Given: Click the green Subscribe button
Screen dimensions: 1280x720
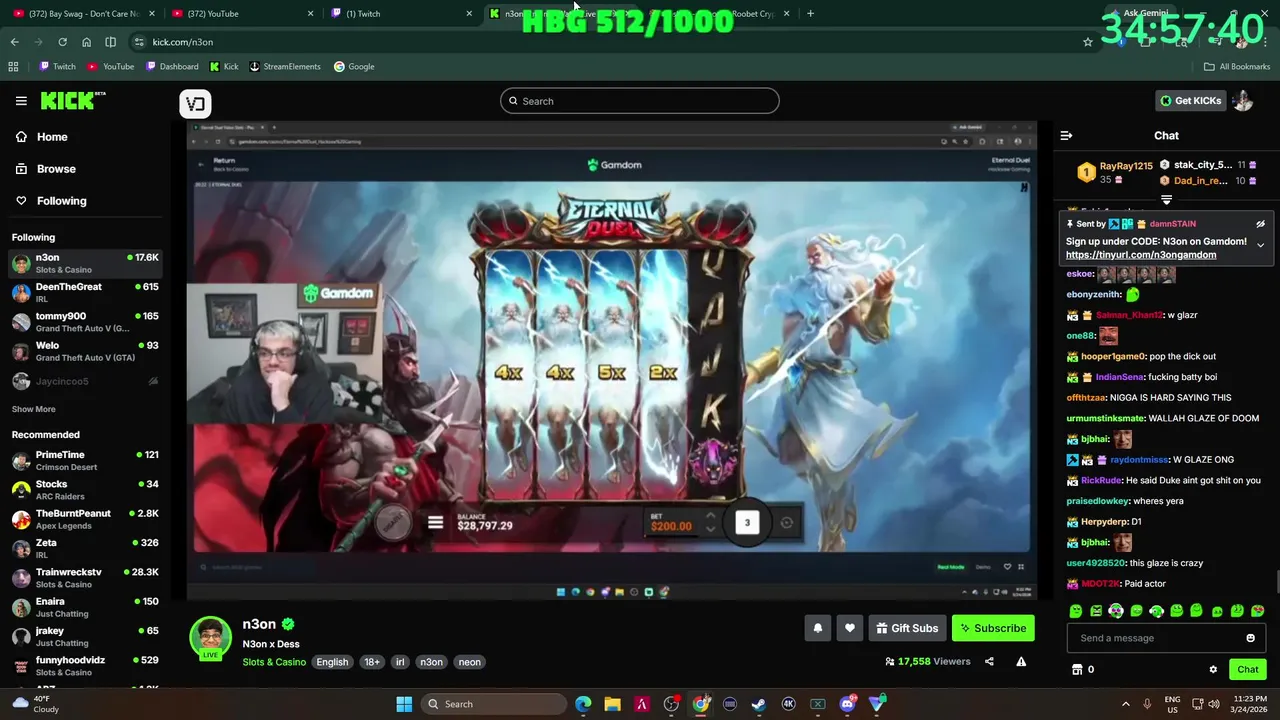Looking at the screenshot, I should point(993,628).
